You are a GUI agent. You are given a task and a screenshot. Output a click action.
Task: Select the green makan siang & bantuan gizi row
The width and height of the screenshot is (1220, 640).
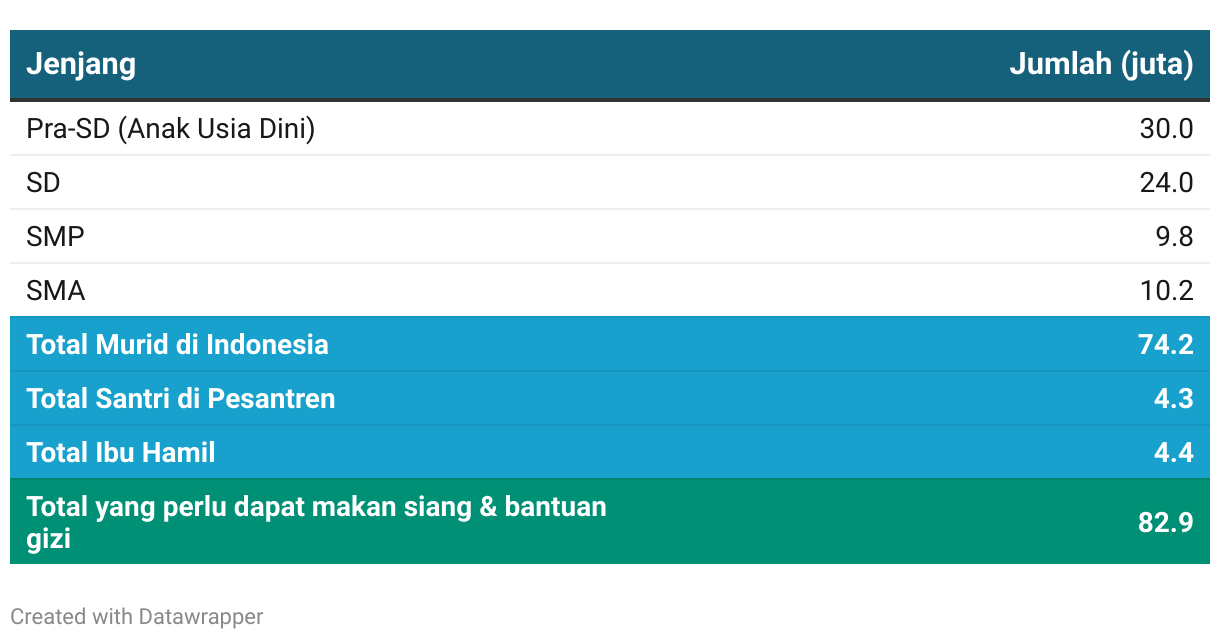[x=610, y=522]
